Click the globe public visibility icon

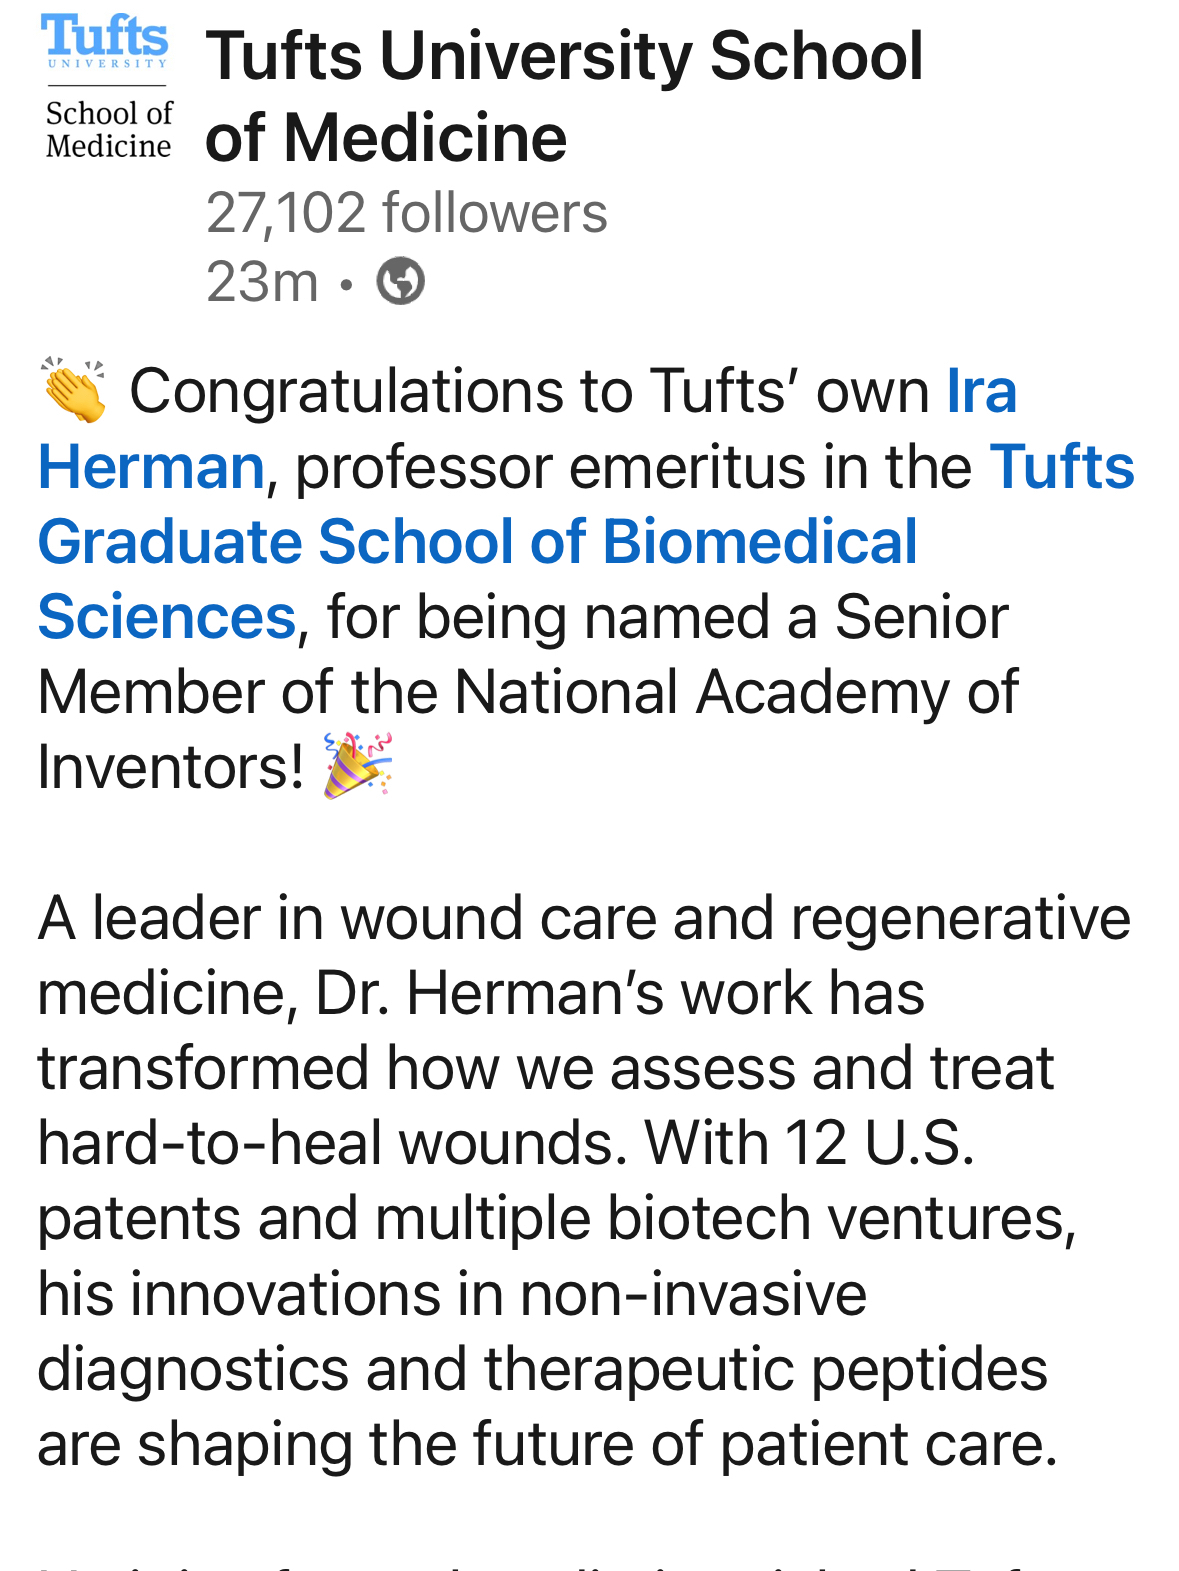(400, 281)
